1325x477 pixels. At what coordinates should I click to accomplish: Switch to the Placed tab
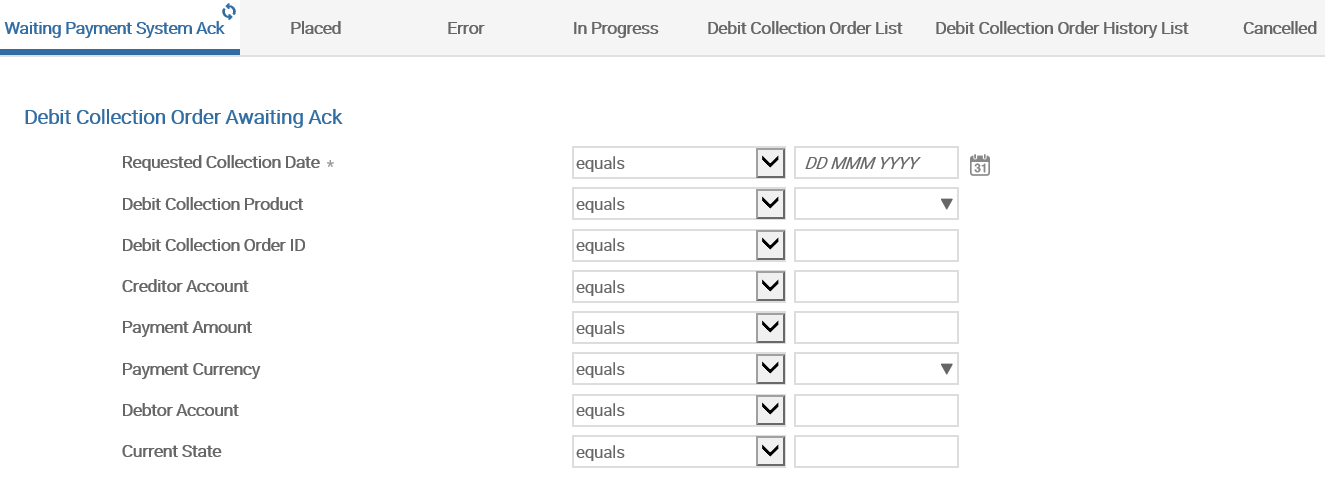(315, 28)
